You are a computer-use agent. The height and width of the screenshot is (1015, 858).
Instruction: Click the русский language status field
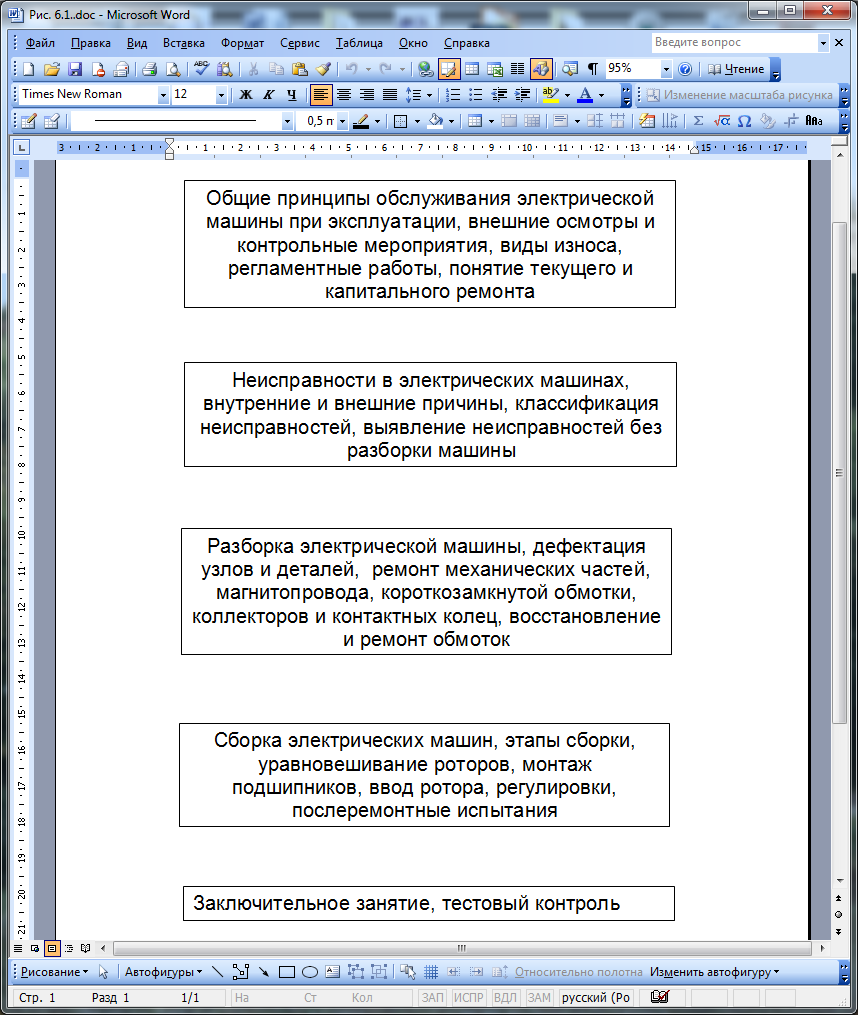coord(596,998)
